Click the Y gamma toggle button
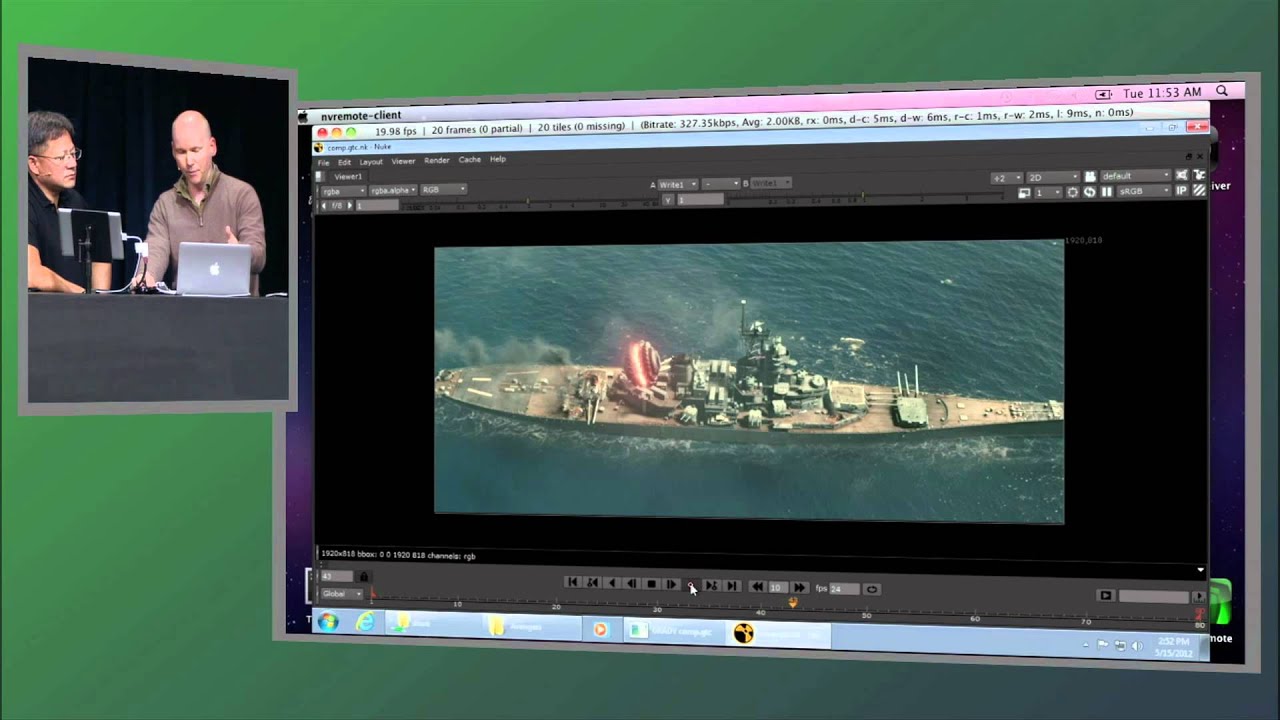Image resolution: width=1280 pixels, height=720 pixels. coord(667,199)
